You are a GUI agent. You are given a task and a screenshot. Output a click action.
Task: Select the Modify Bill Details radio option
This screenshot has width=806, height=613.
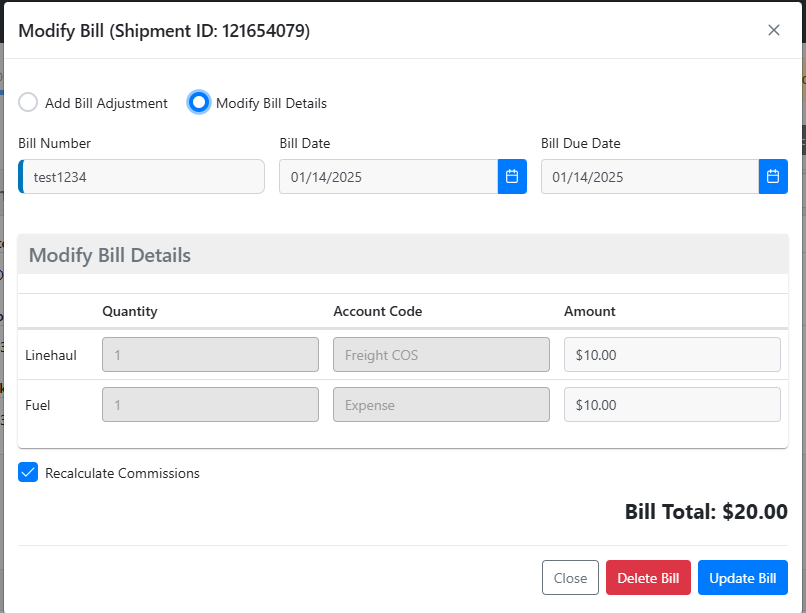point(199,102)
